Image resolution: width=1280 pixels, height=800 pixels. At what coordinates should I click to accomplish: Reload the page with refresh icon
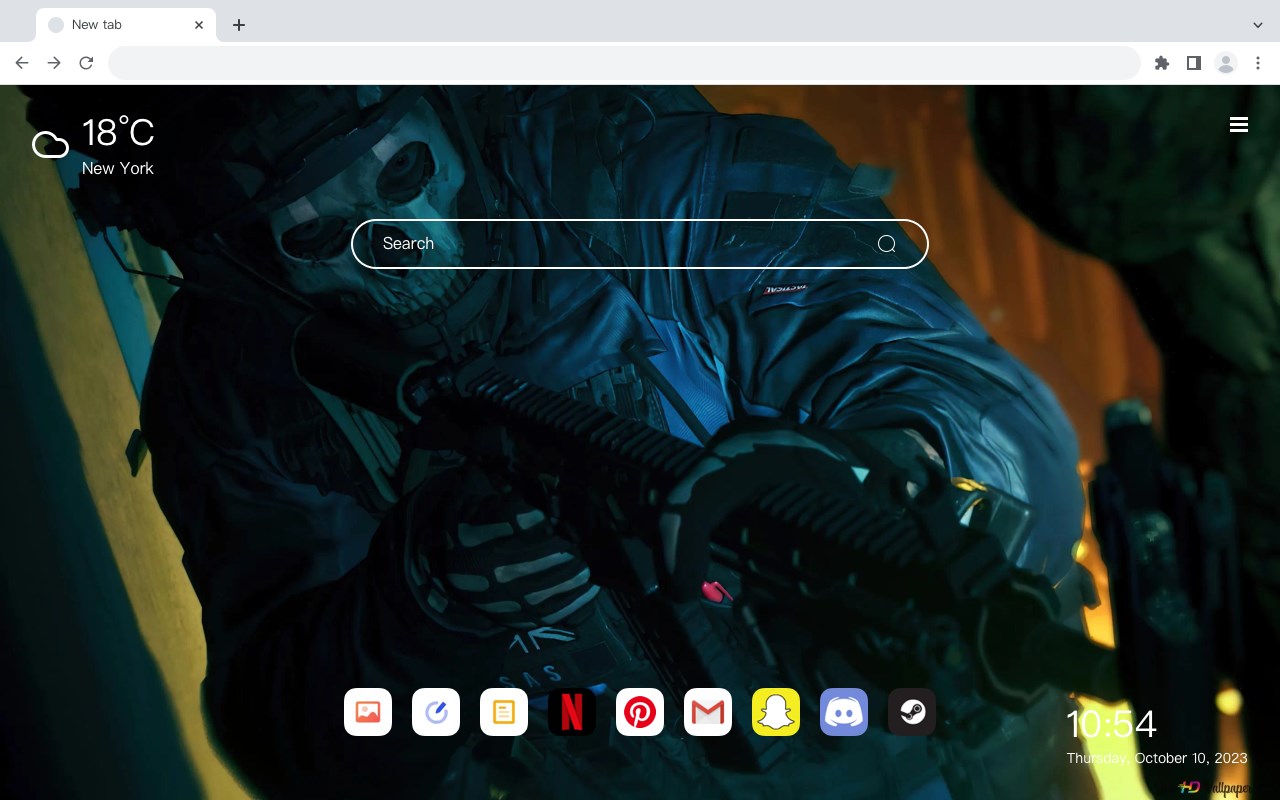coord(86,63)
